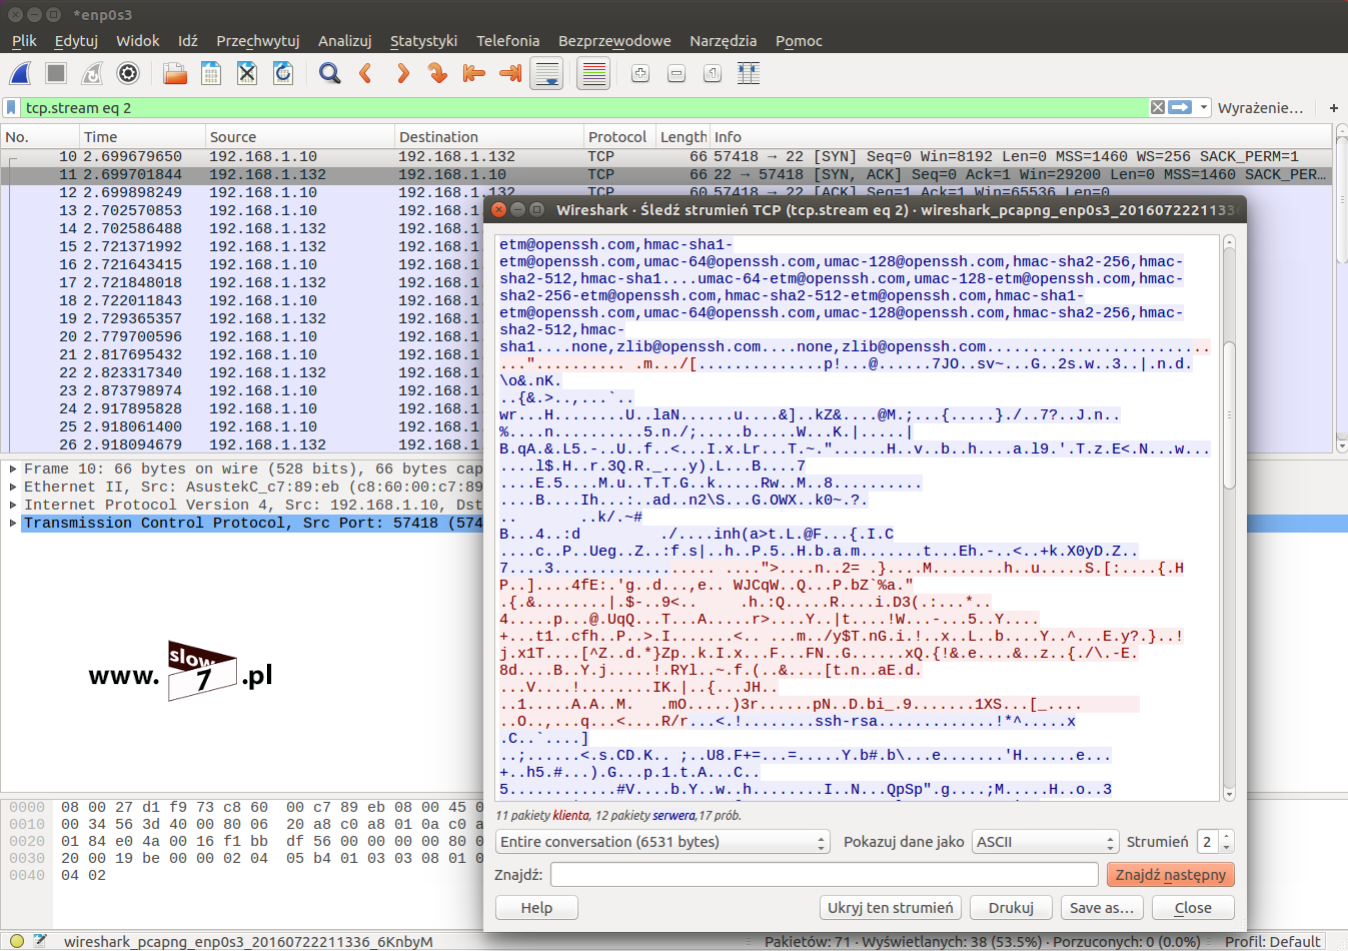1348x951 pixels.
Task: Select packet 16 at time 2.721643415
Action: (242, 265)
